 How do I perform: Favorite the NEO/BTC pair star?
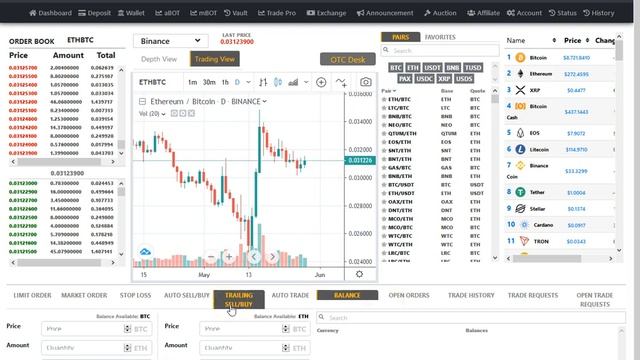pyautogui.click(x=384, y=125)
